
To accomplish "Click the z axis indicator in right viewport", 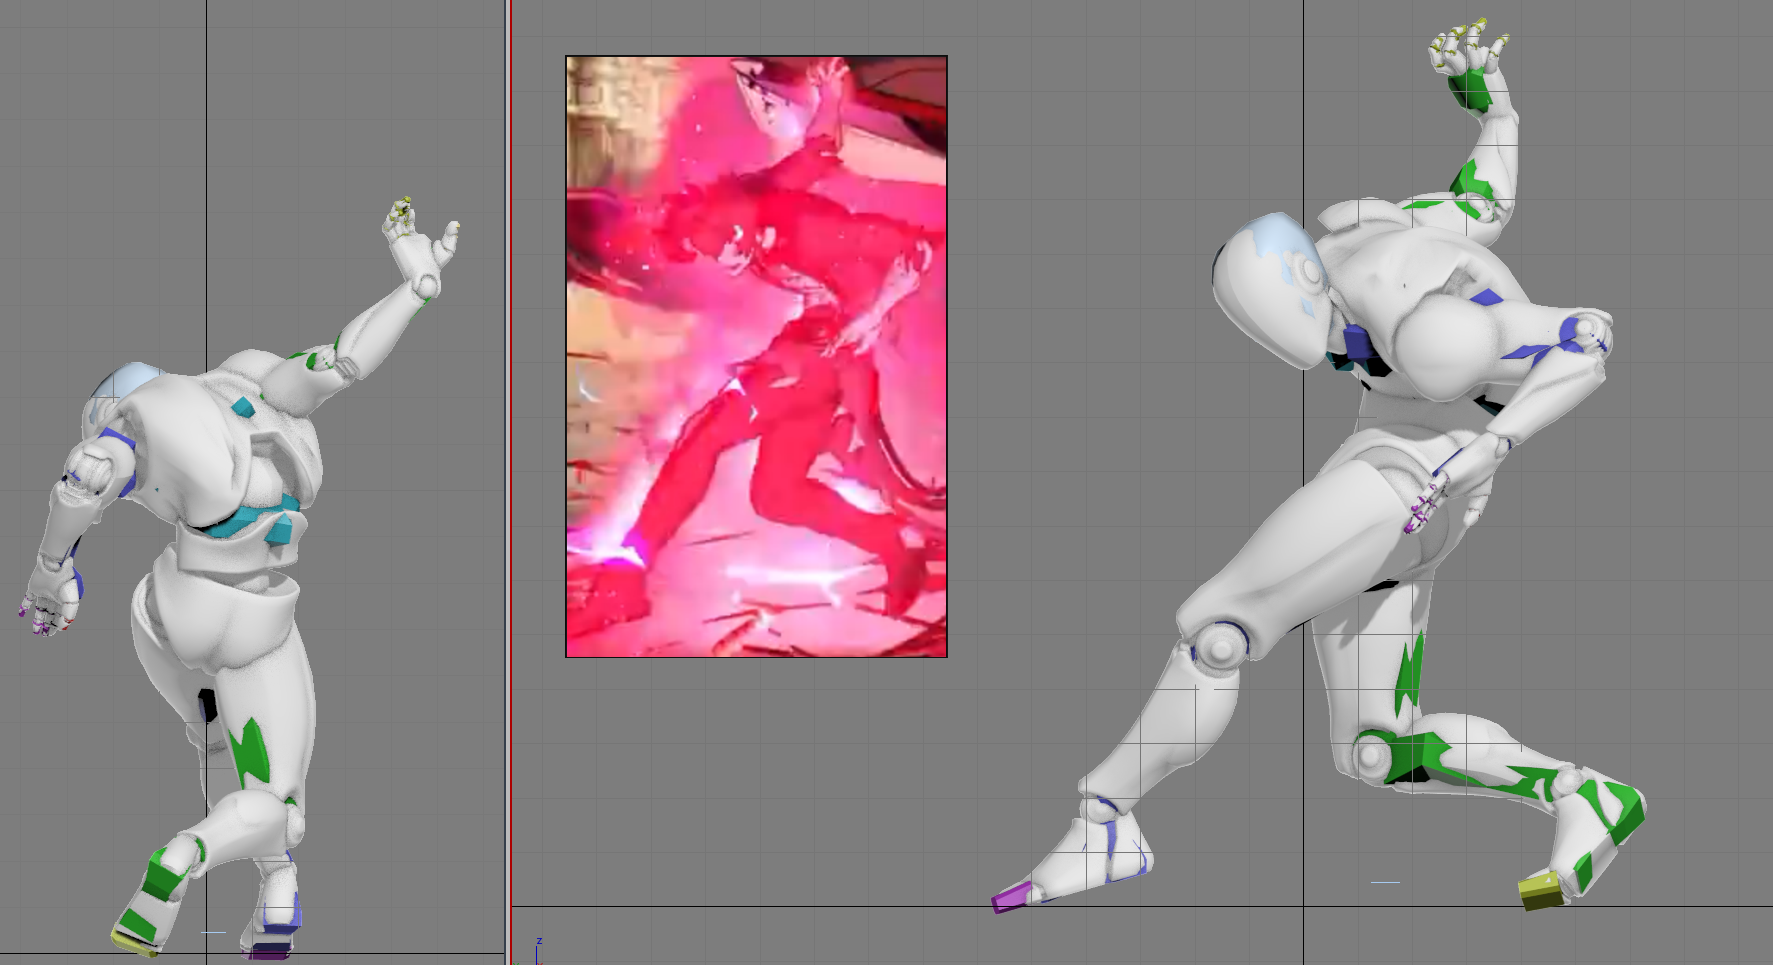I will click(538, 948).
